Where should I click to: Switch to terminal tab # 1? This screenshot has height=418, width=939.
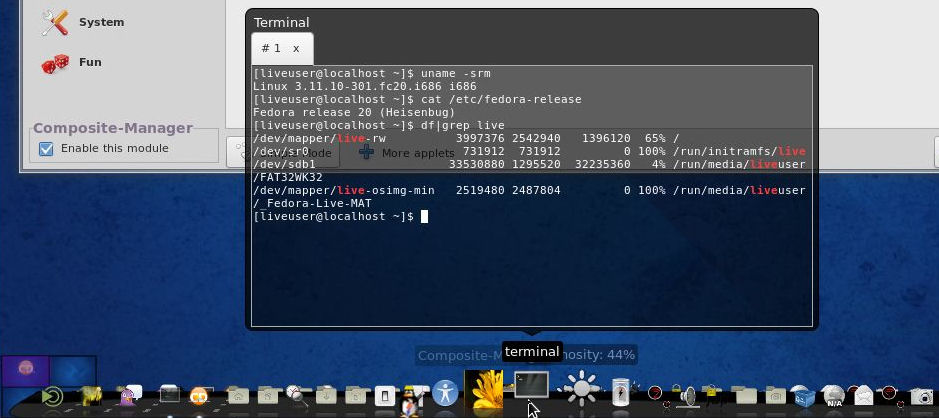point(271,49)
